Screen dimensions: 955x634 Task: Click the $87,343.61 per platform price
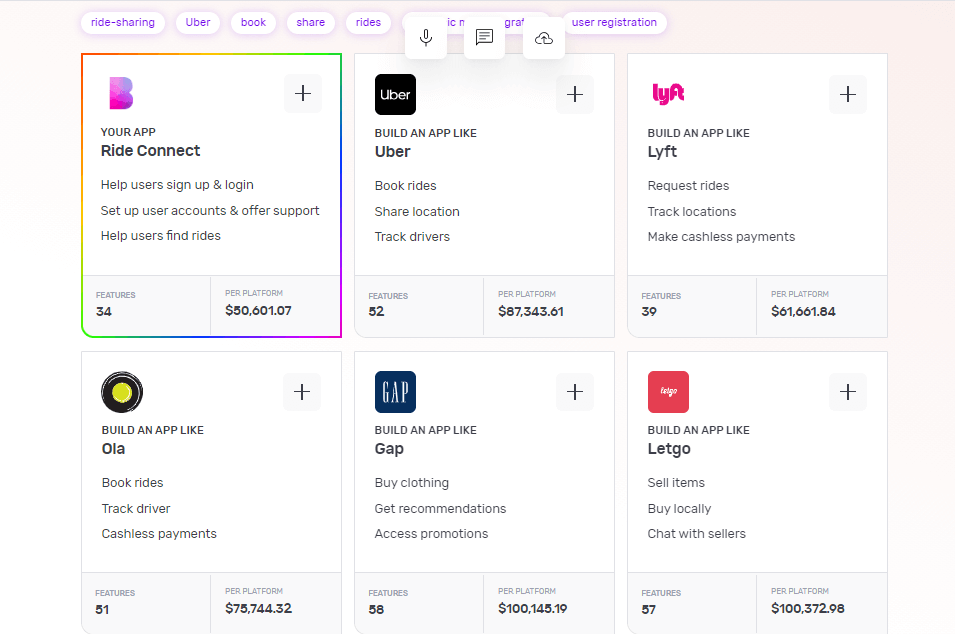(530, 312)
